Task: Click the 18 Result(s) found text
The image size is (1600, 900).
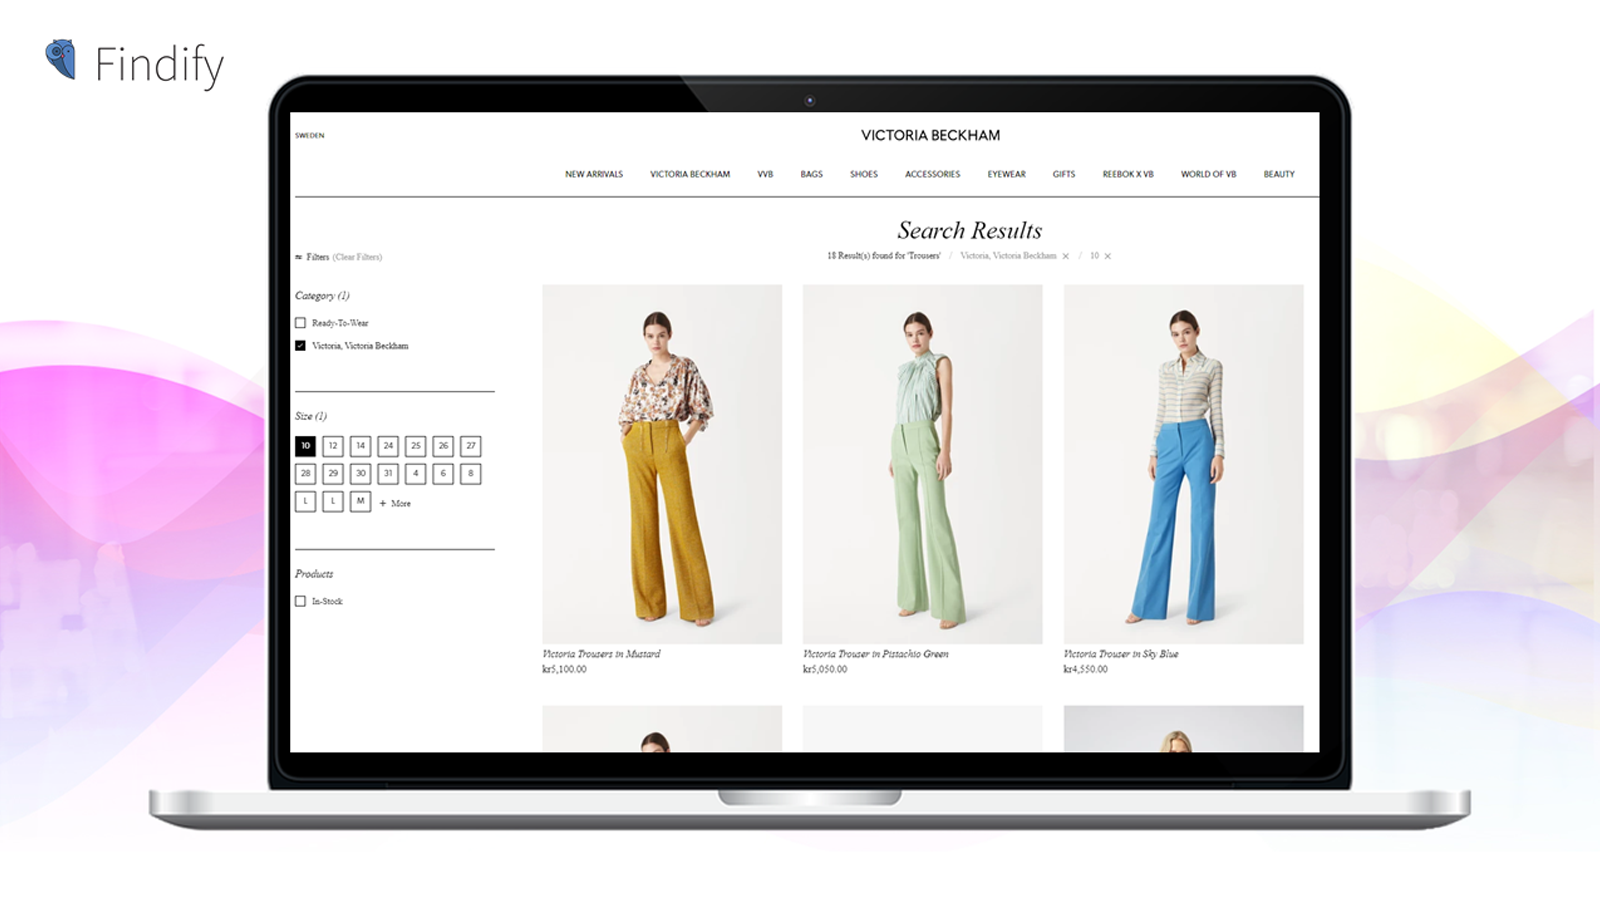Action: click(x=883, y=256)
